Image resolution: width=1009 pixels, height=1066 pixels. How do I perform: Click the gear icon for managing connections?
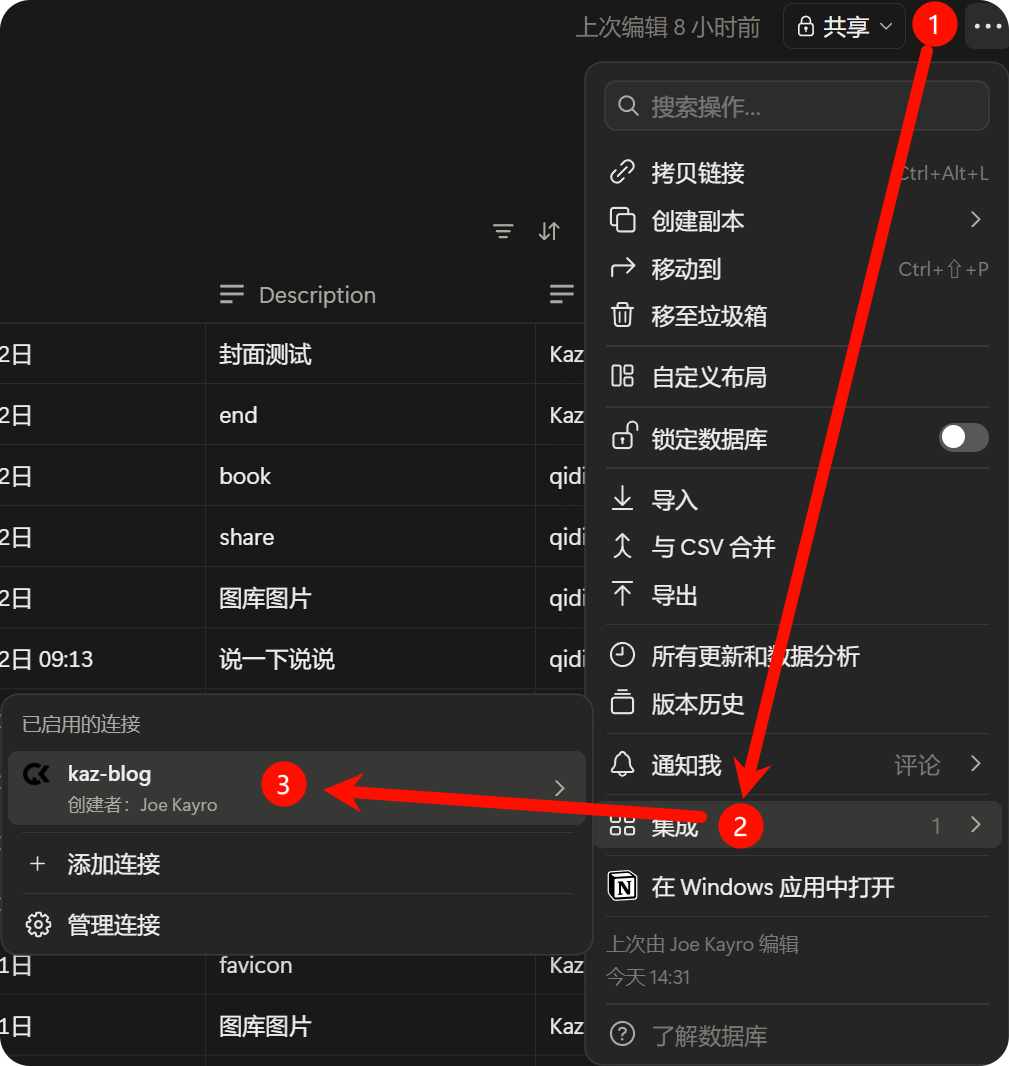tap(38, 925)
